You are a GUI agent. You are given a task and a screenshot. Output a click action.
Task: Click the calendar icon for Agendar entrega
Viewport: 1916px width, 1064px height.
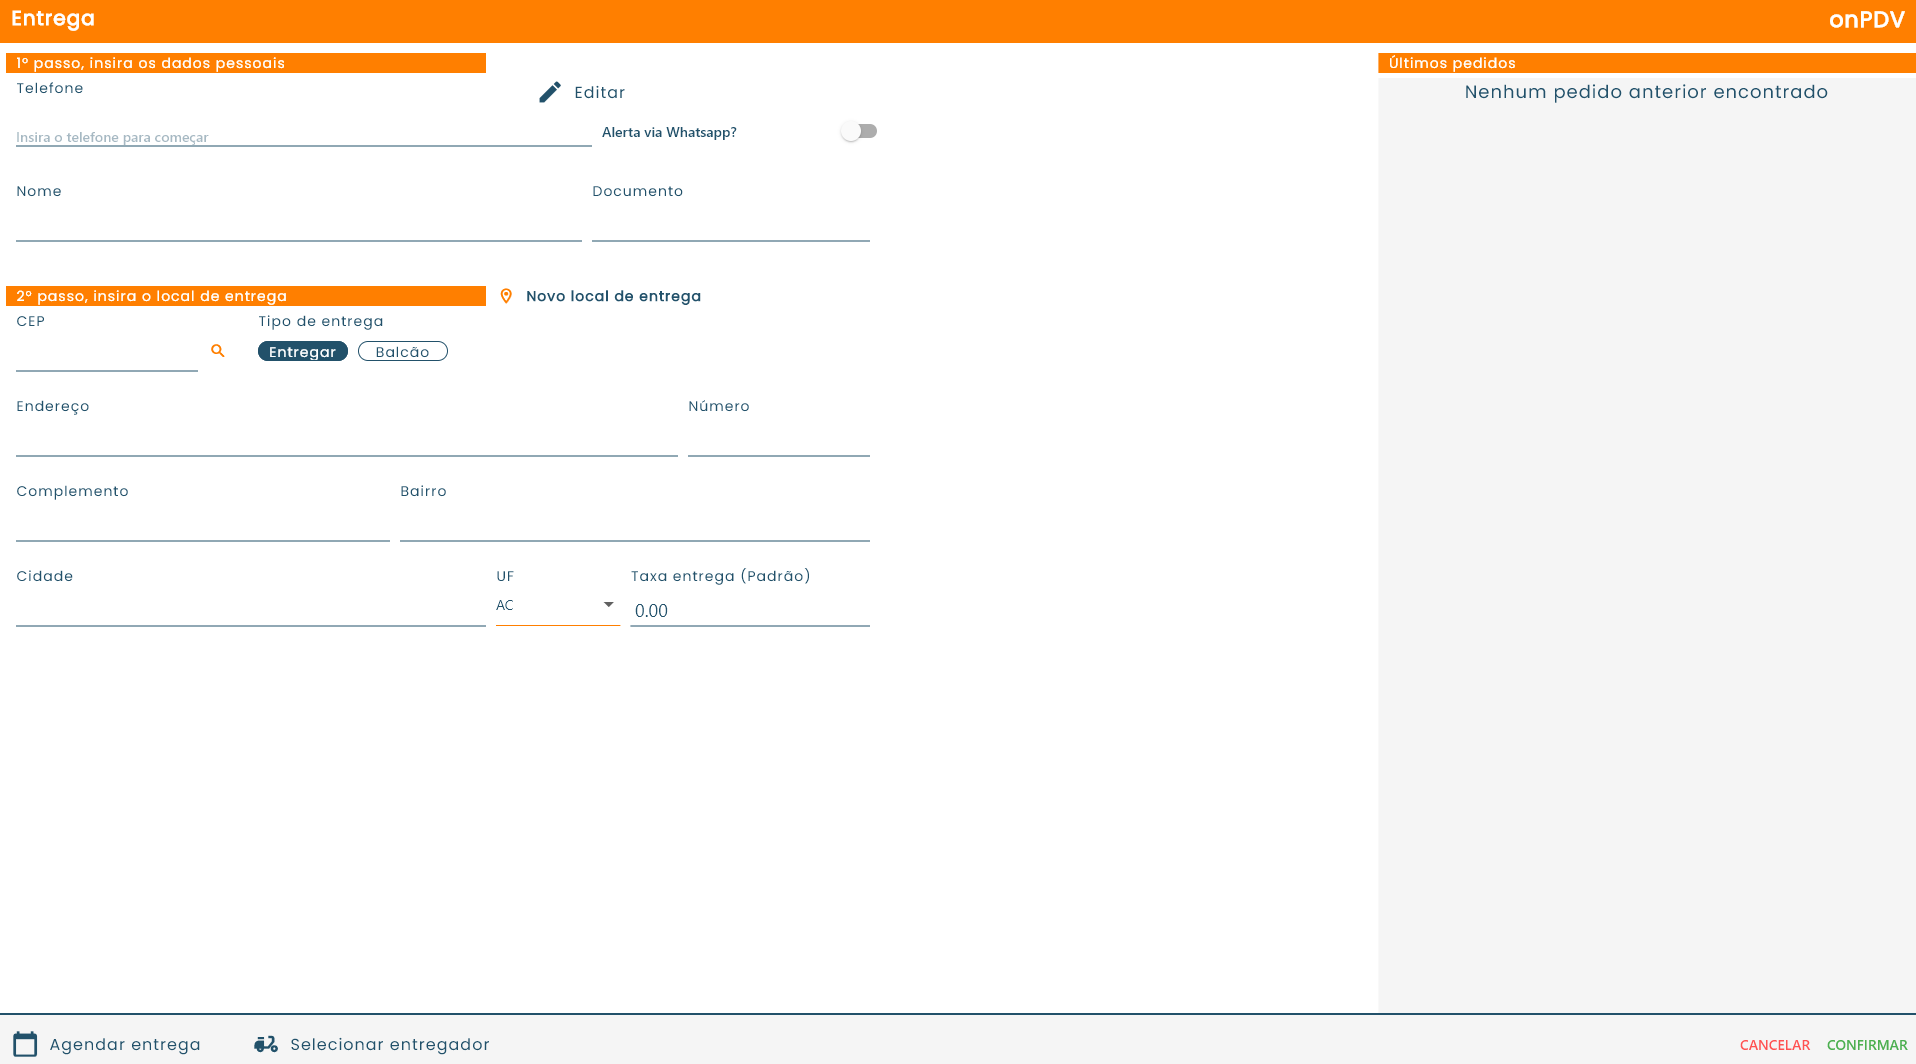[25, 1044]
